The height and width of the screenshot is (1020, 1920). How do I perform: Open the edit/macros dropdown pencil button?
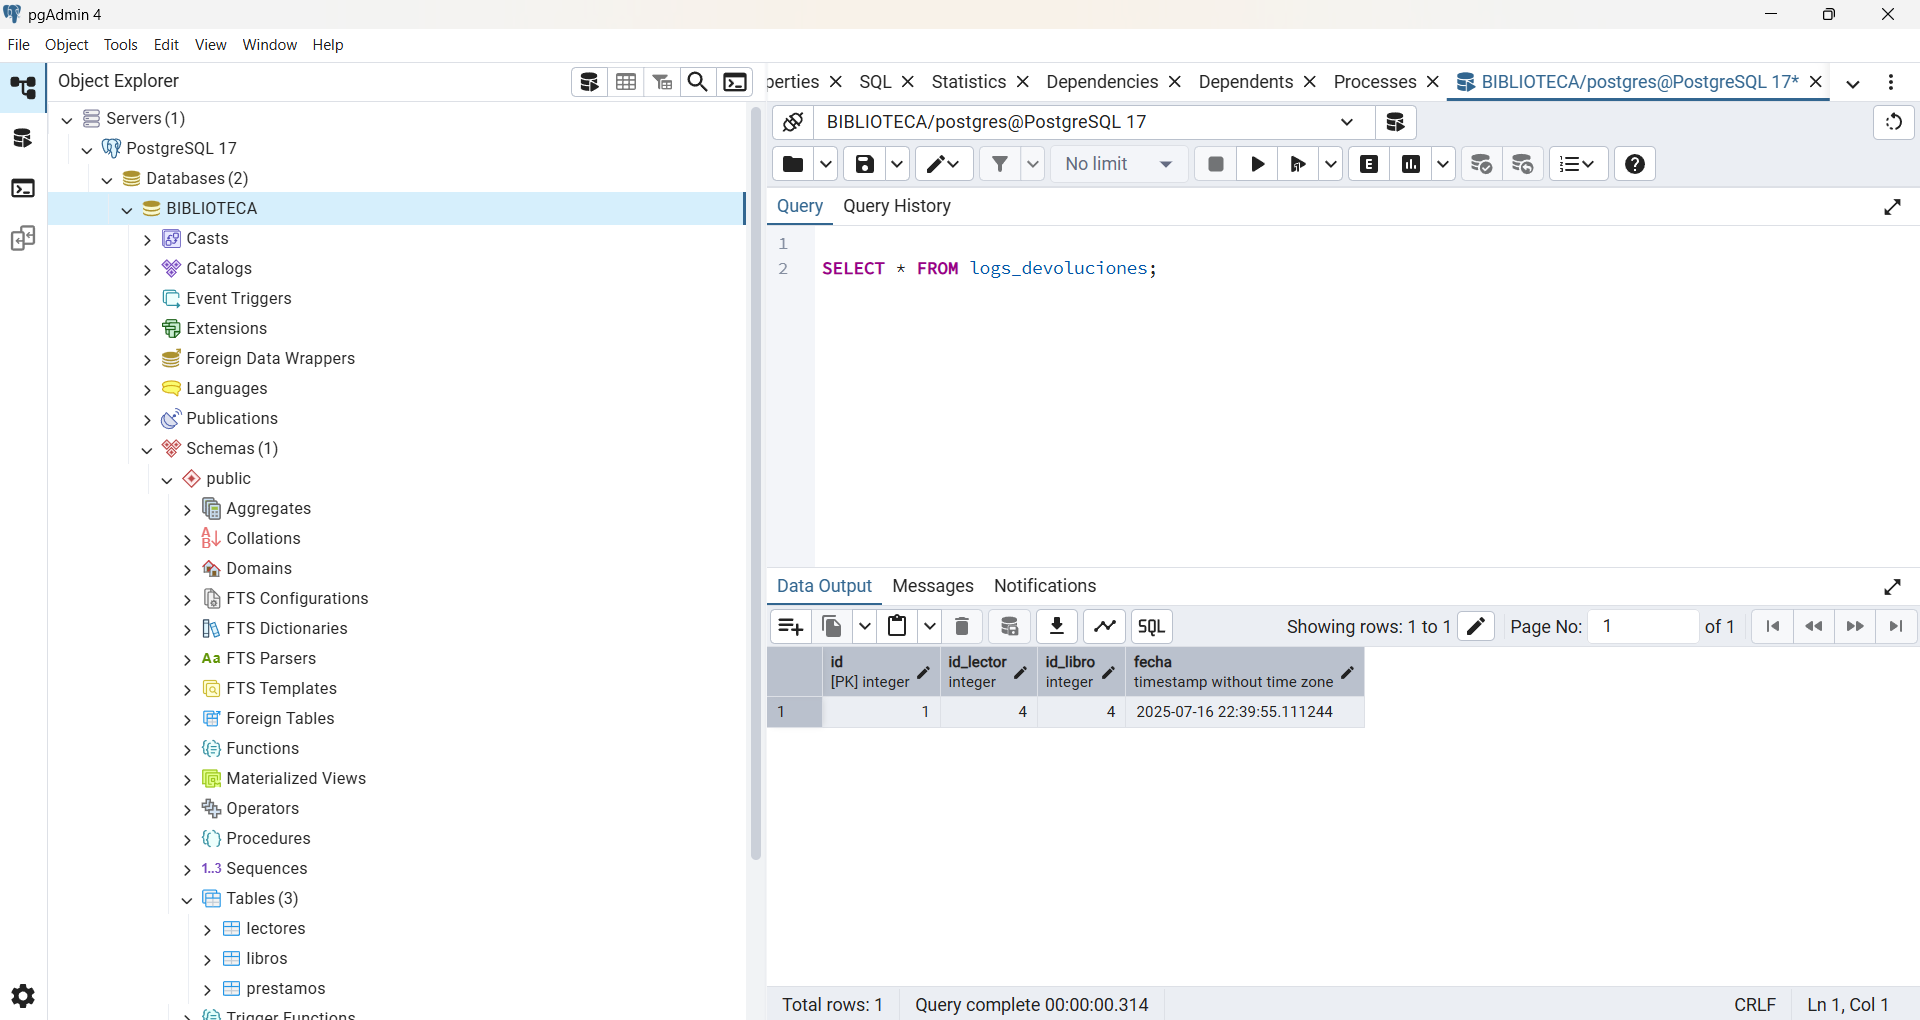click(944, 164)
